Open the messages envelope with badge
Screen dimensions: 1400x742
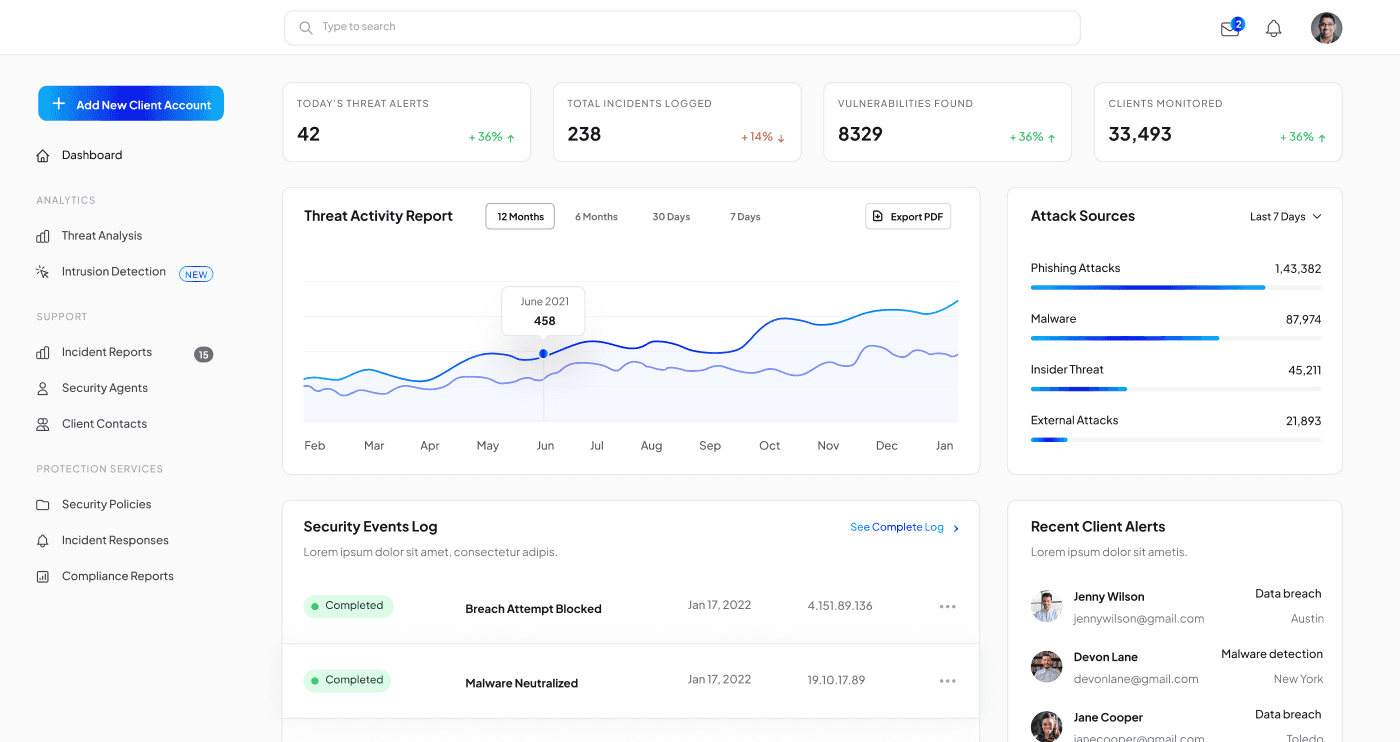tap(1229, 28)
